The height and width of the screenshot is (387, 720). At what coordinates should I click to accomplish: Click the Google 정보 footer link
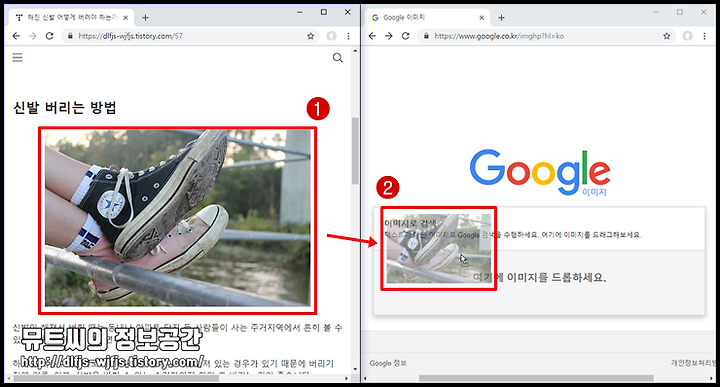[388, 363]
